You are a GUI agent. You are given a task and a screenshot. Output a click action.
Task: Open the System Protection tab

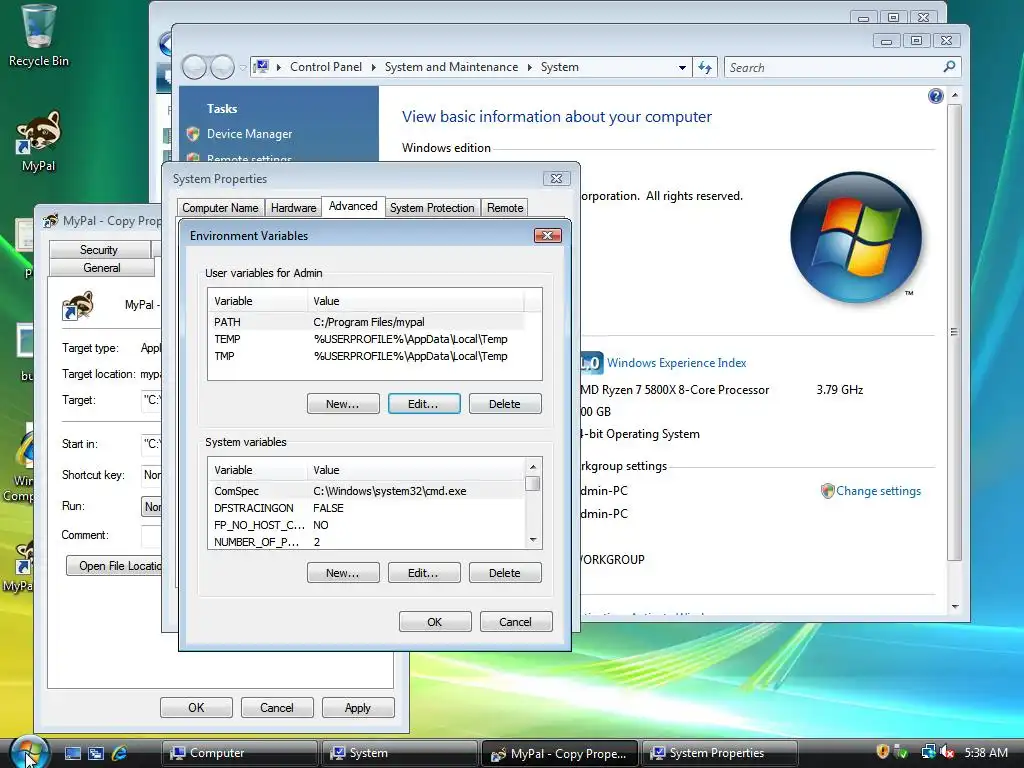point(432,208)
